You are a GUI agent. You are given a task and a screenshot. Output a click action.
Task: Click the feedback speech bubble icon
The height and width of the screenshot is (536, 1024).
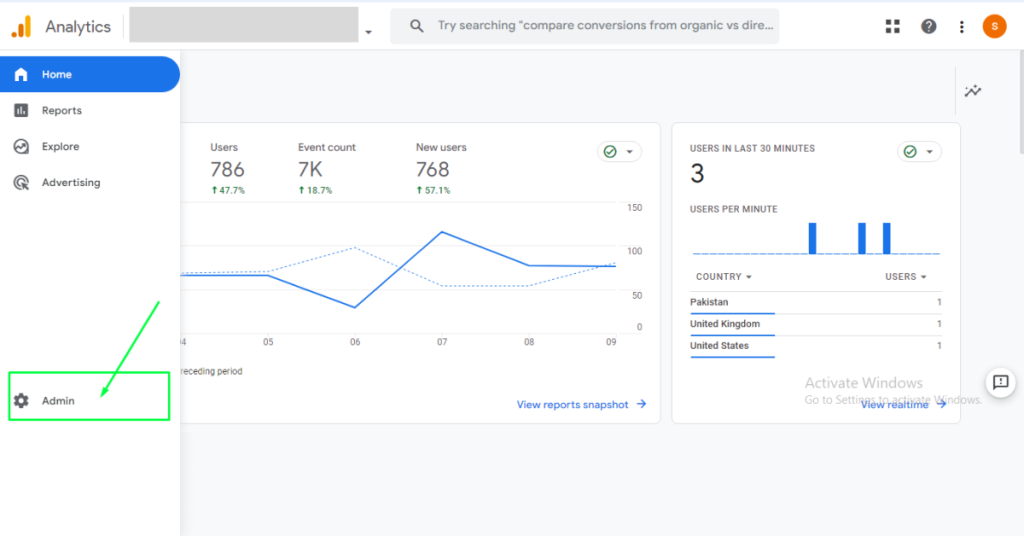(1000, 382)
